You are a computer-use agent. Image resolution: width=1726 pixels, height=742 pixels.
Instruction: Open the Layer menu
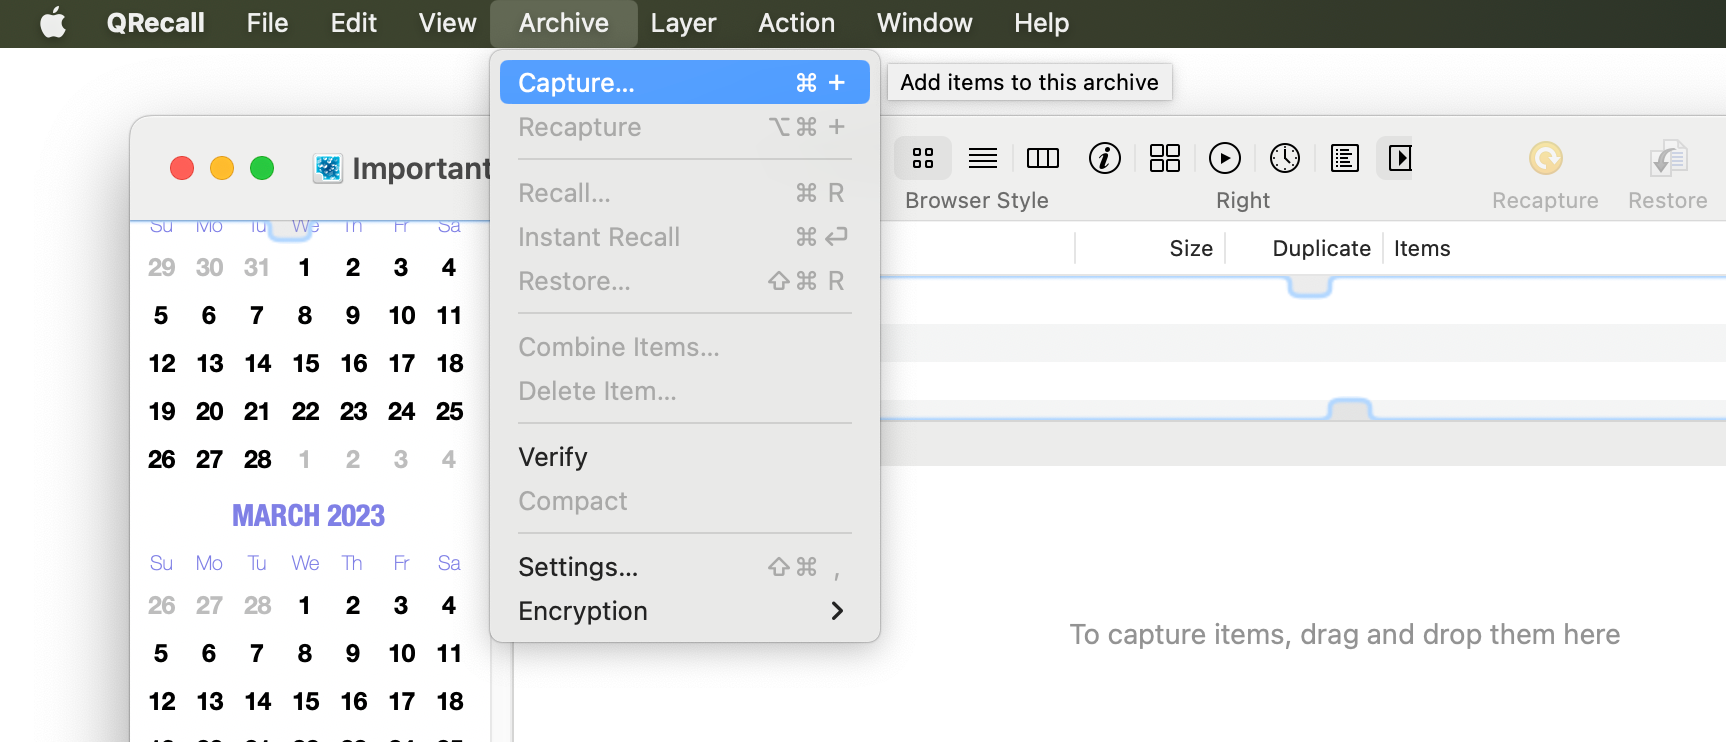[x=683, y=23]
